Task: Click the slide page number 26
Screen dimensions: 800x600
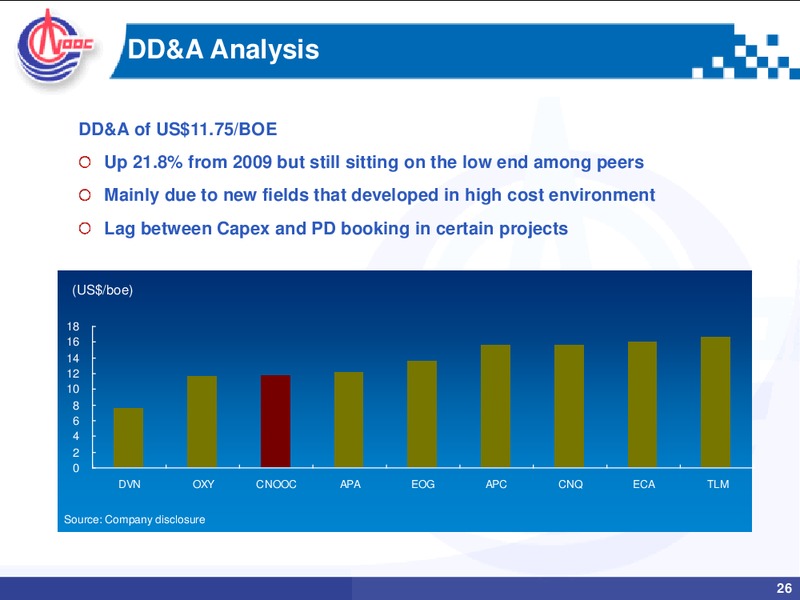Action: pos(784,588)
